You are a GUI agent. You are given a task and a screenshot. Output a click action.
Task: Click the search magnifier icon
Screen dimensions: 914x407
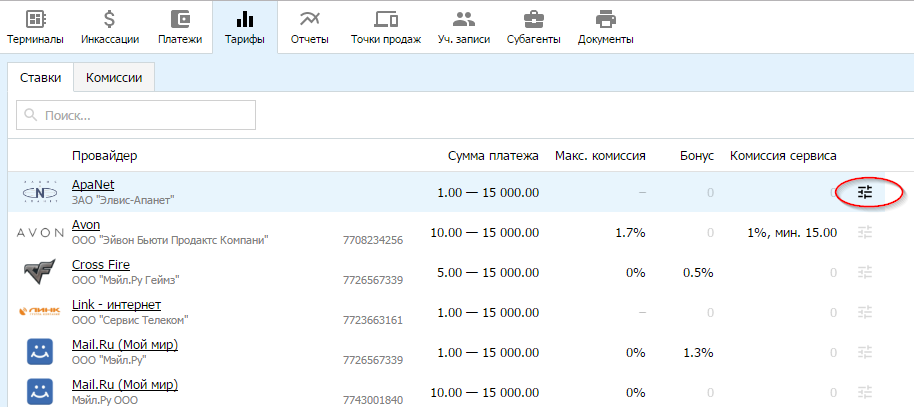[31, 115]
